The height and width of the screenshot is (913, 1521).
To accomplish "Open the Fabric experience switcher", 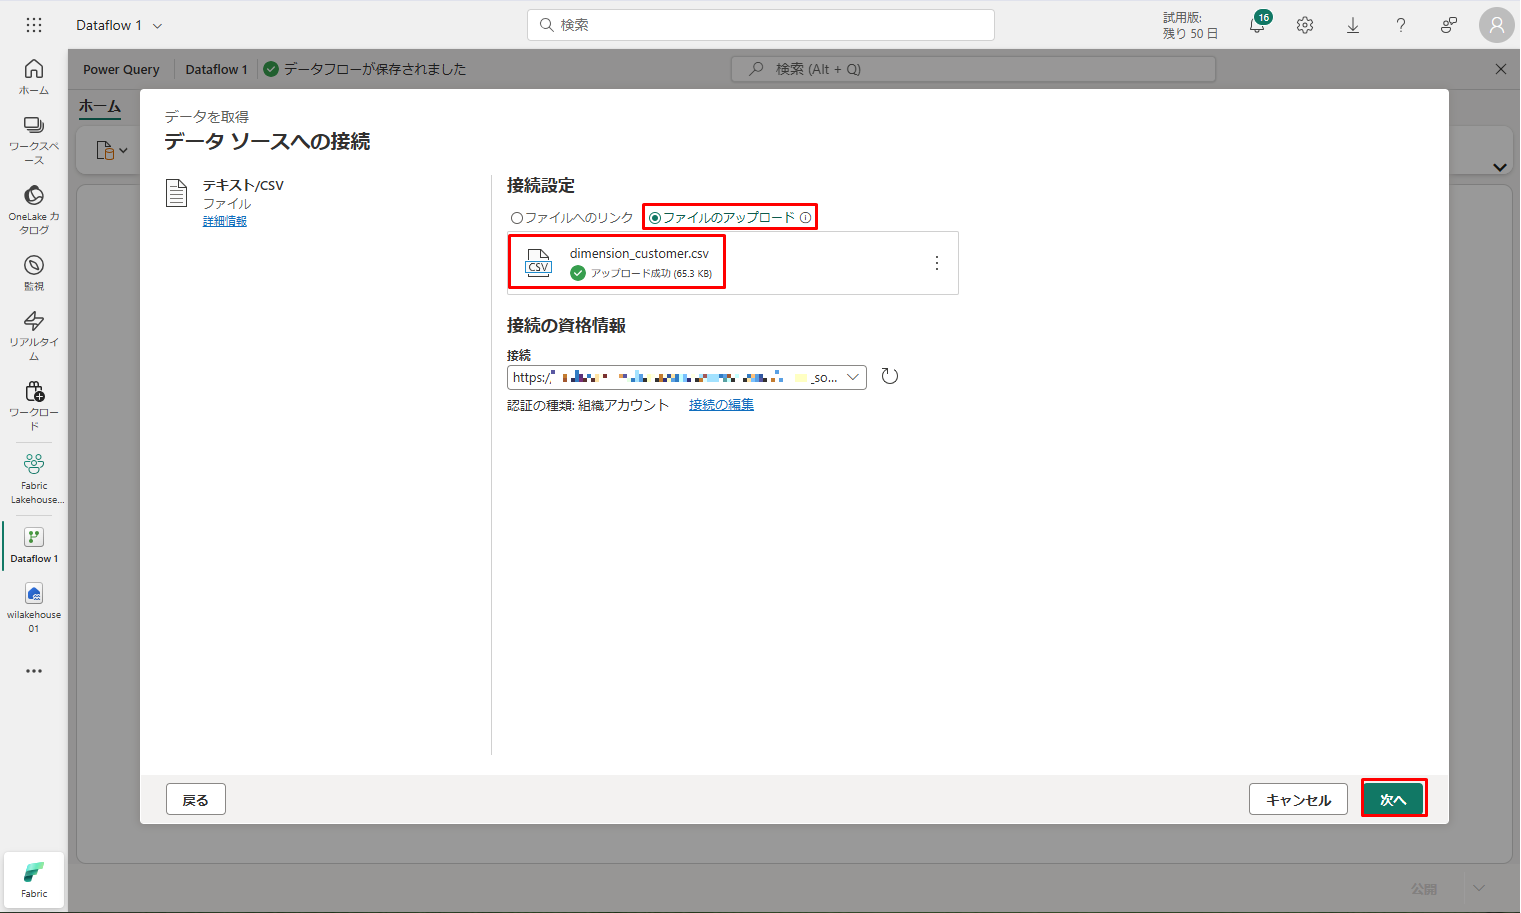I will [x=34, y=880].
